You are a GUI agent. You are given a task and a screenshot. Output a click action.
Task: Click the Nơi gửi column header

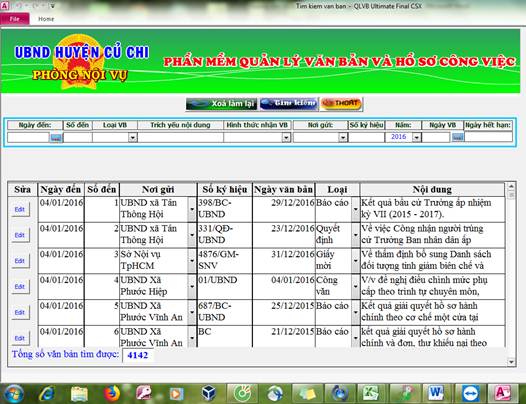point(158,190)
